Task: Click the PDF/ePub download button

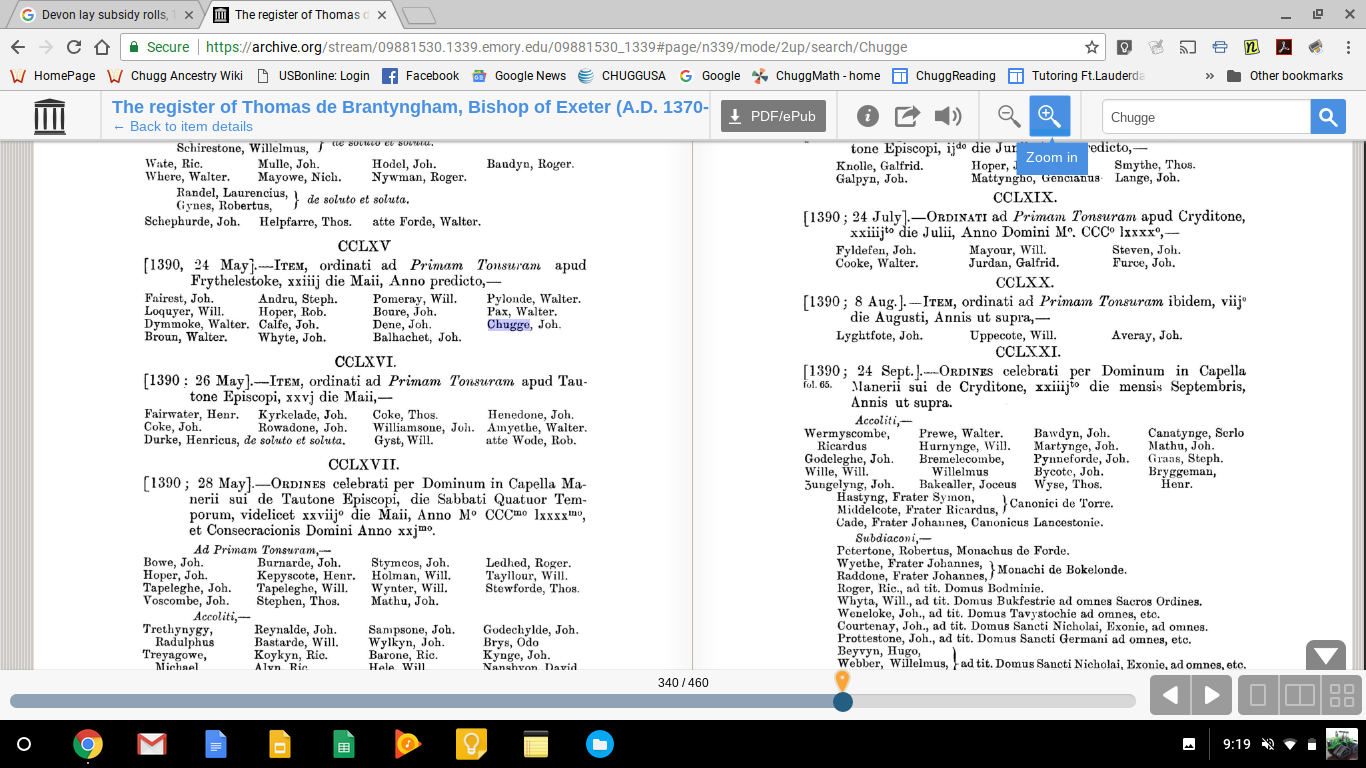Action: point(773,116)
